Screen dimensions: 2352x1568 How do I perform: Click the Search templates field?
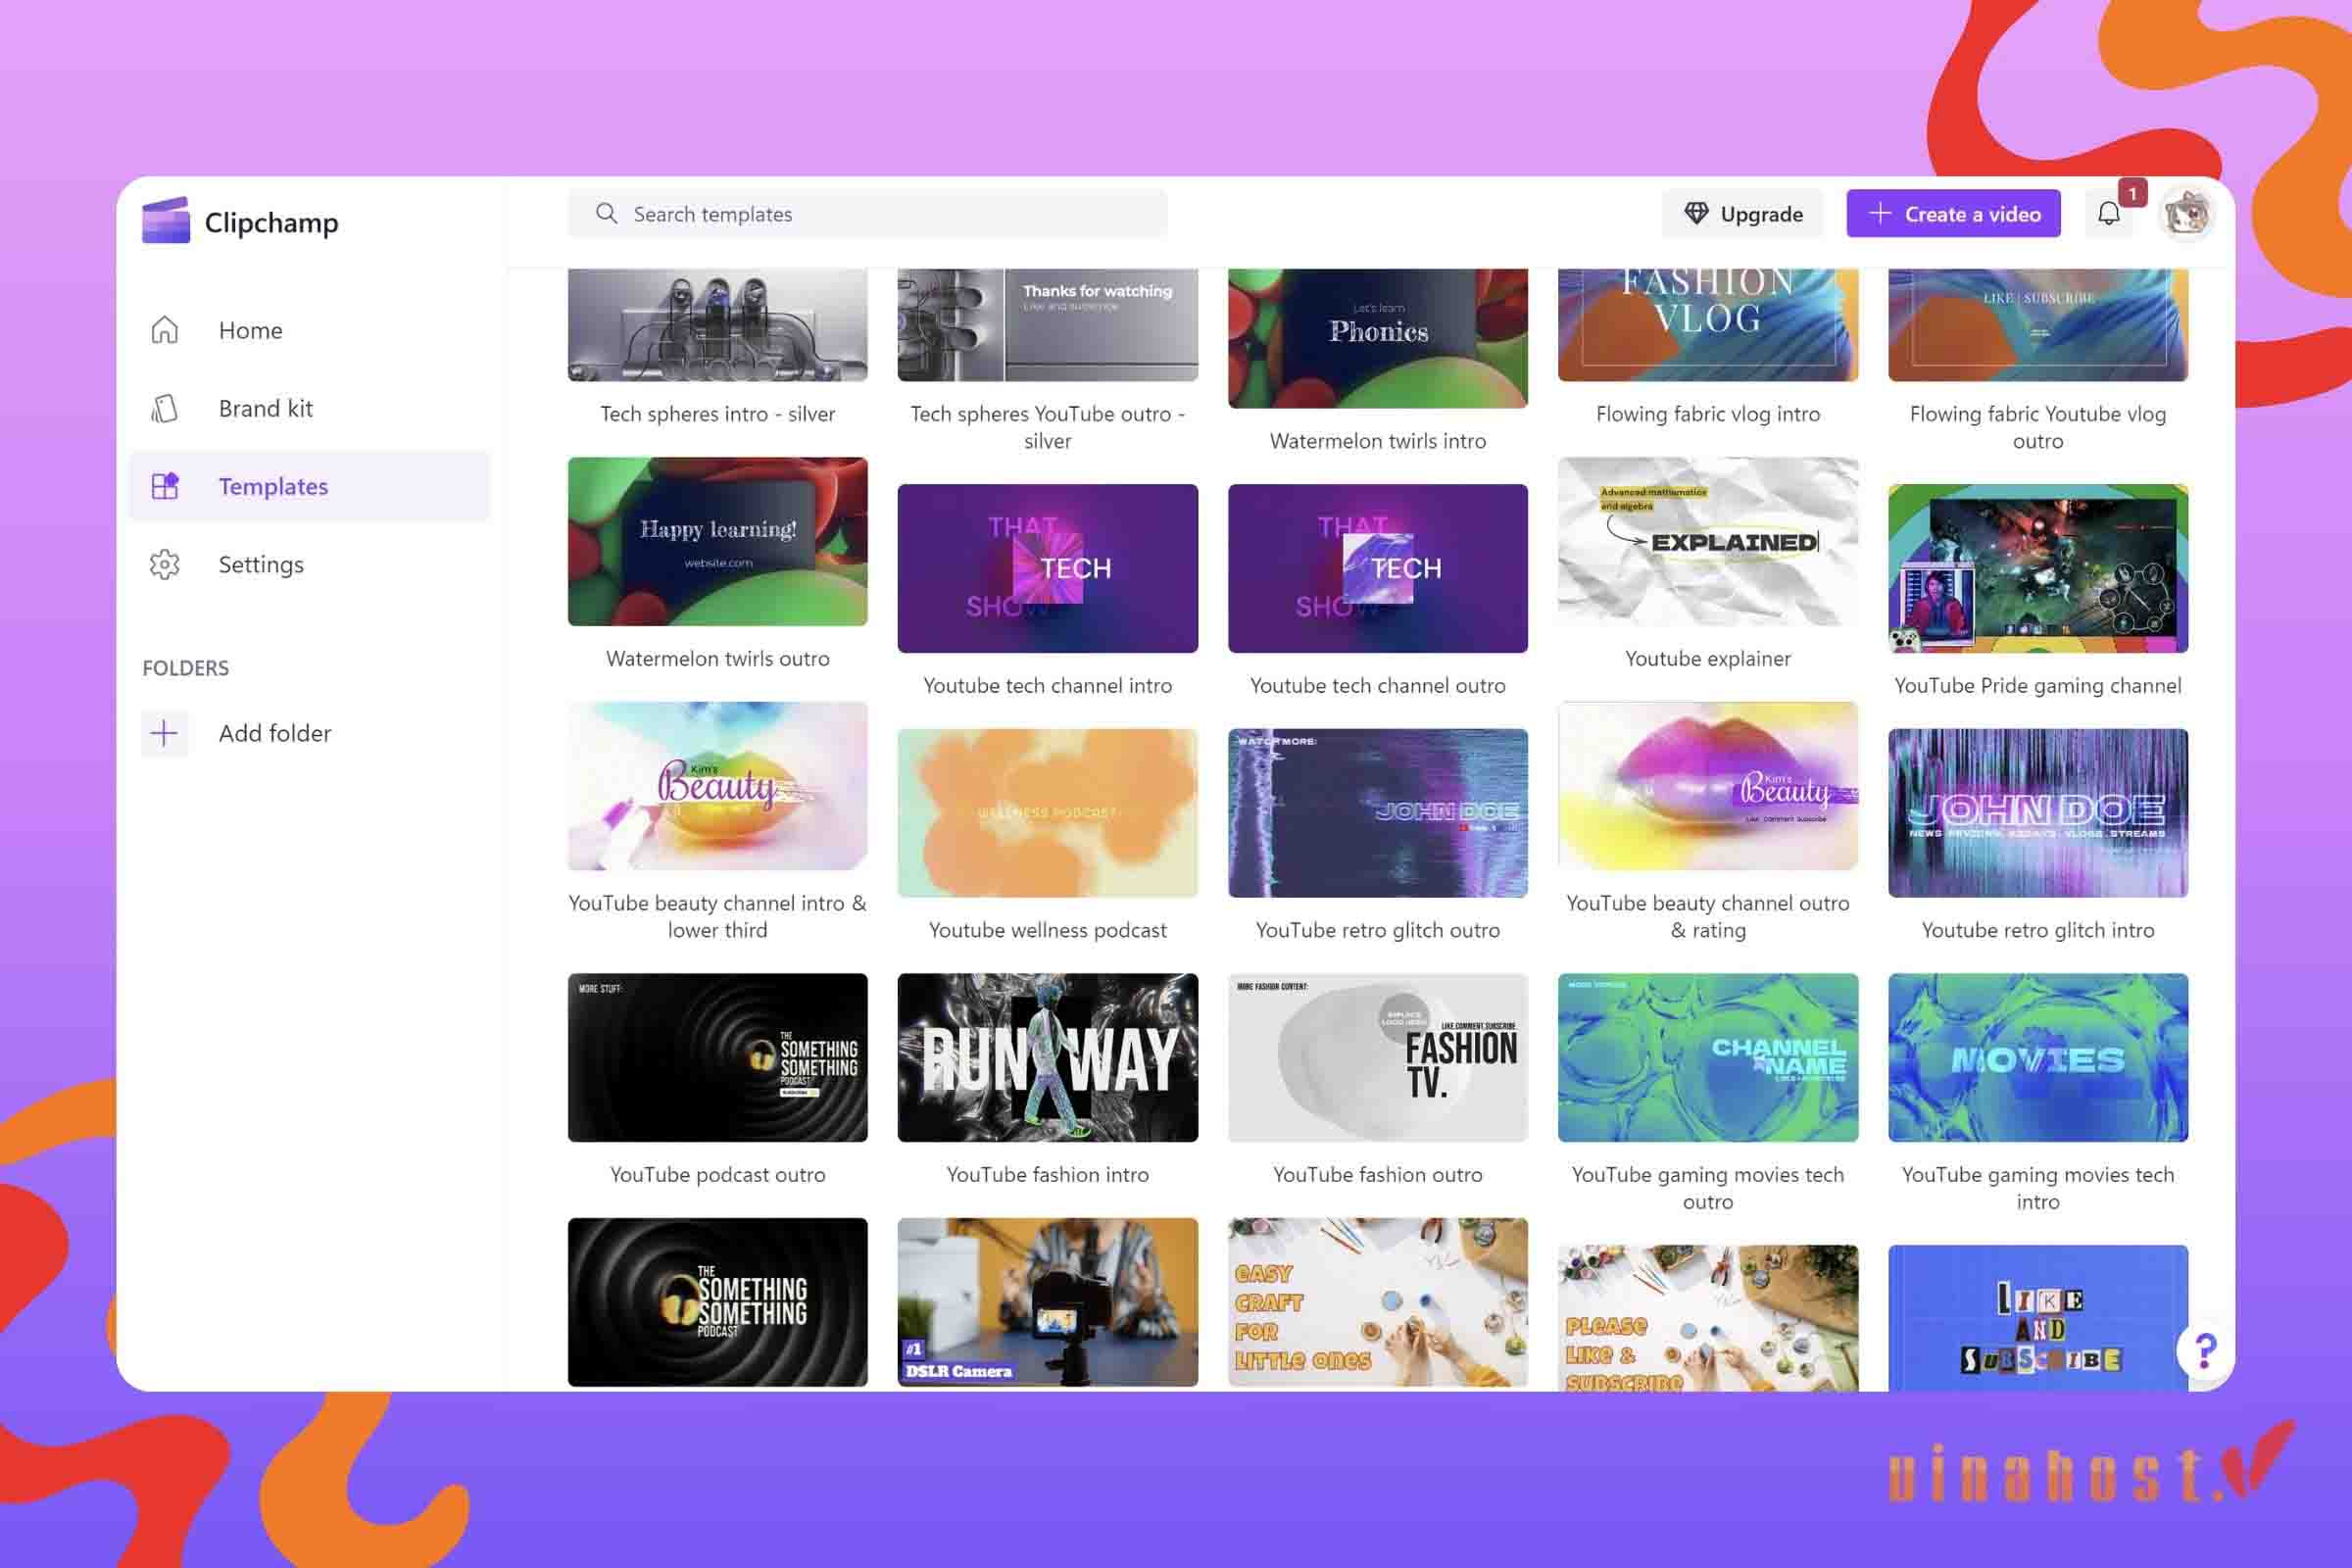(868, 214)
